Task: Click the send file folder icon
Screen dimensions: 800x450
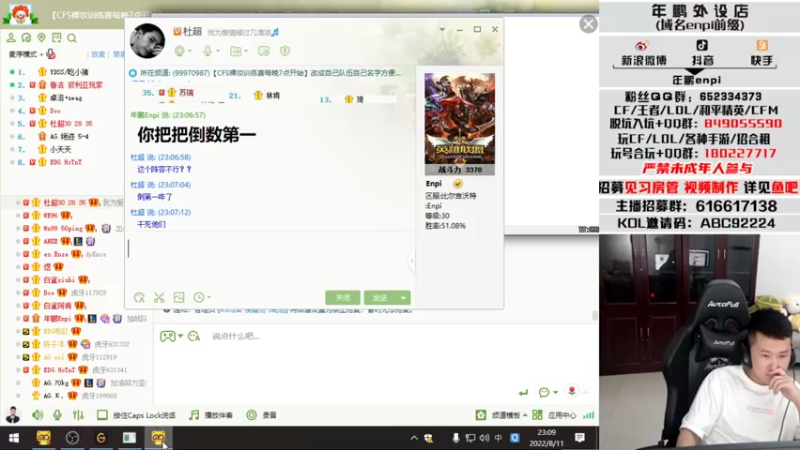Action: [x=235, y=51]
